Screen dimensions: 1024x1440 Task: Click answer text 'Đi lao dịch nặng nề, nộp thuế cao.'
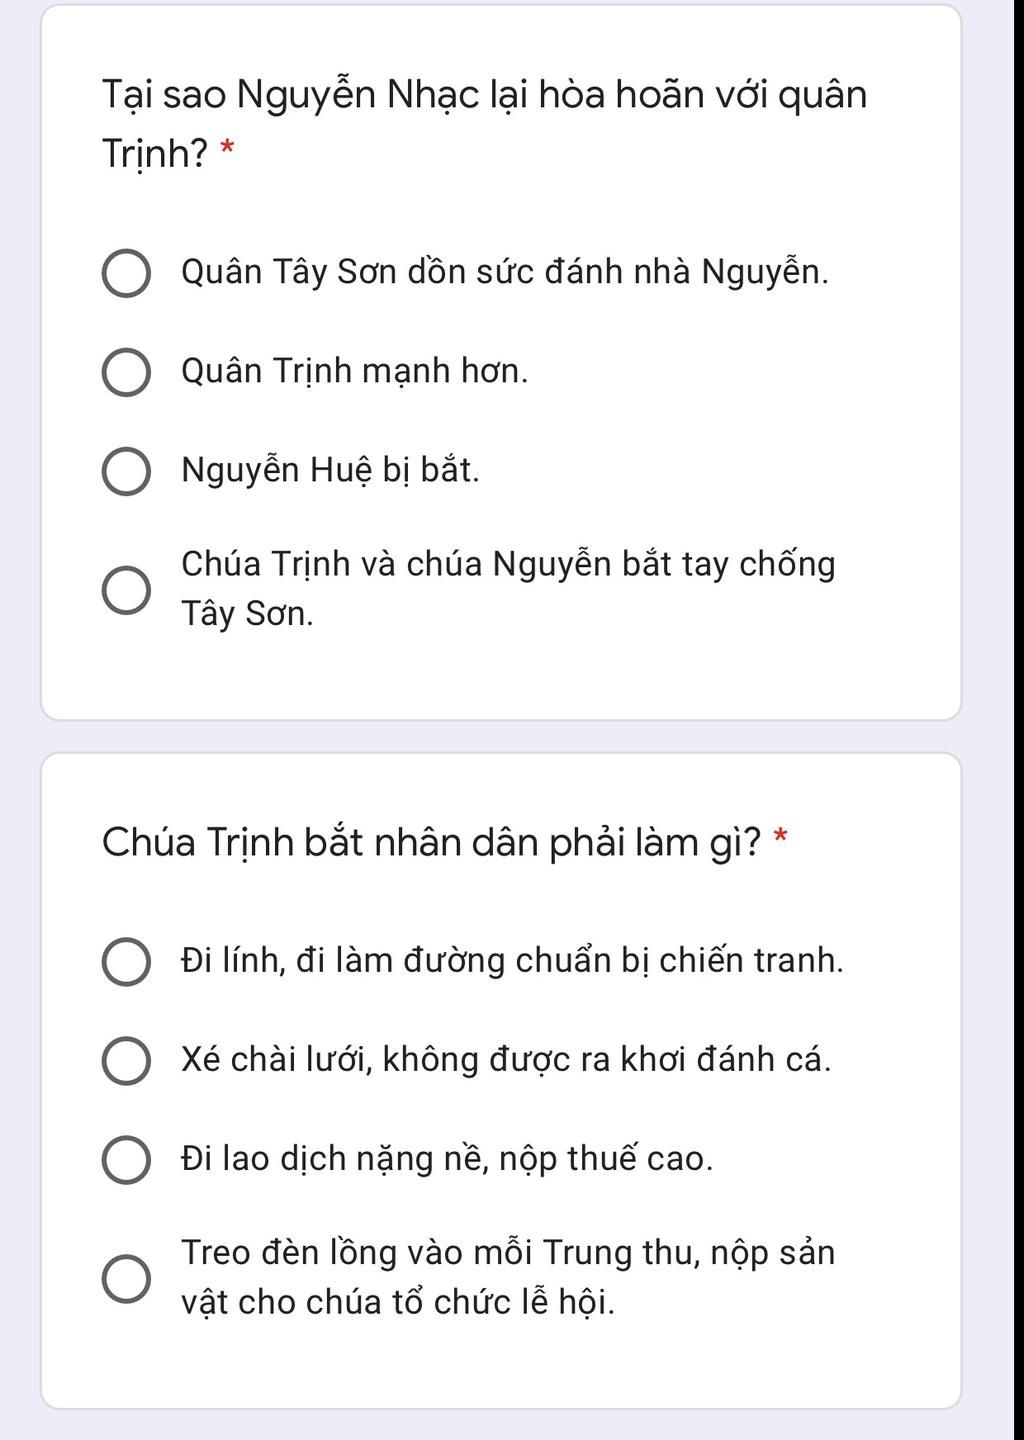click(x=447, y=1158)
